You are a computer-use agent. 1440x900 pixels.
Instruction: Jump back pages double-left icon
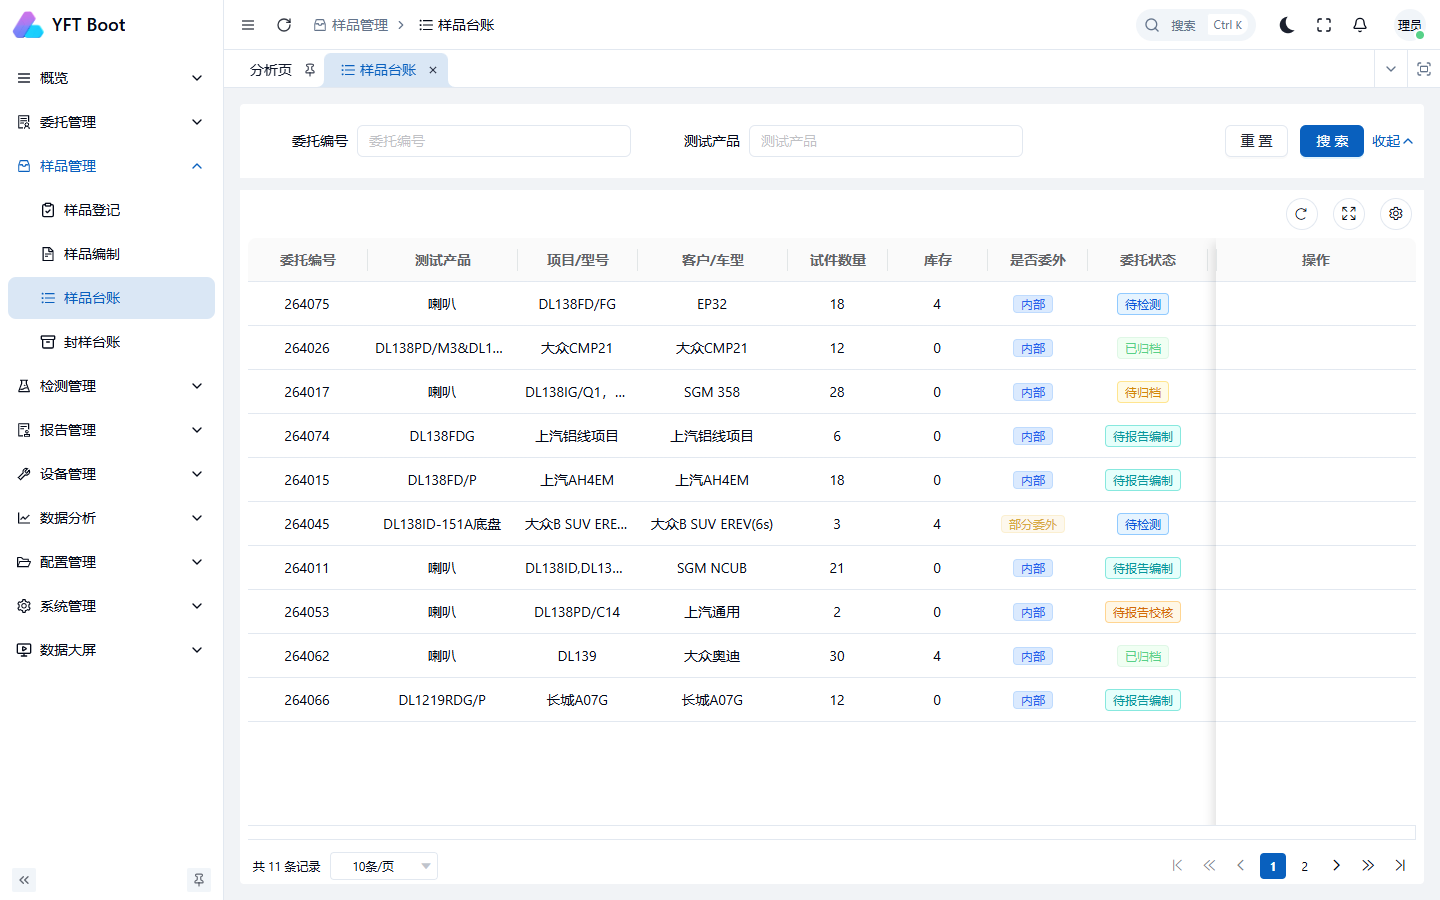(1209, 866)
